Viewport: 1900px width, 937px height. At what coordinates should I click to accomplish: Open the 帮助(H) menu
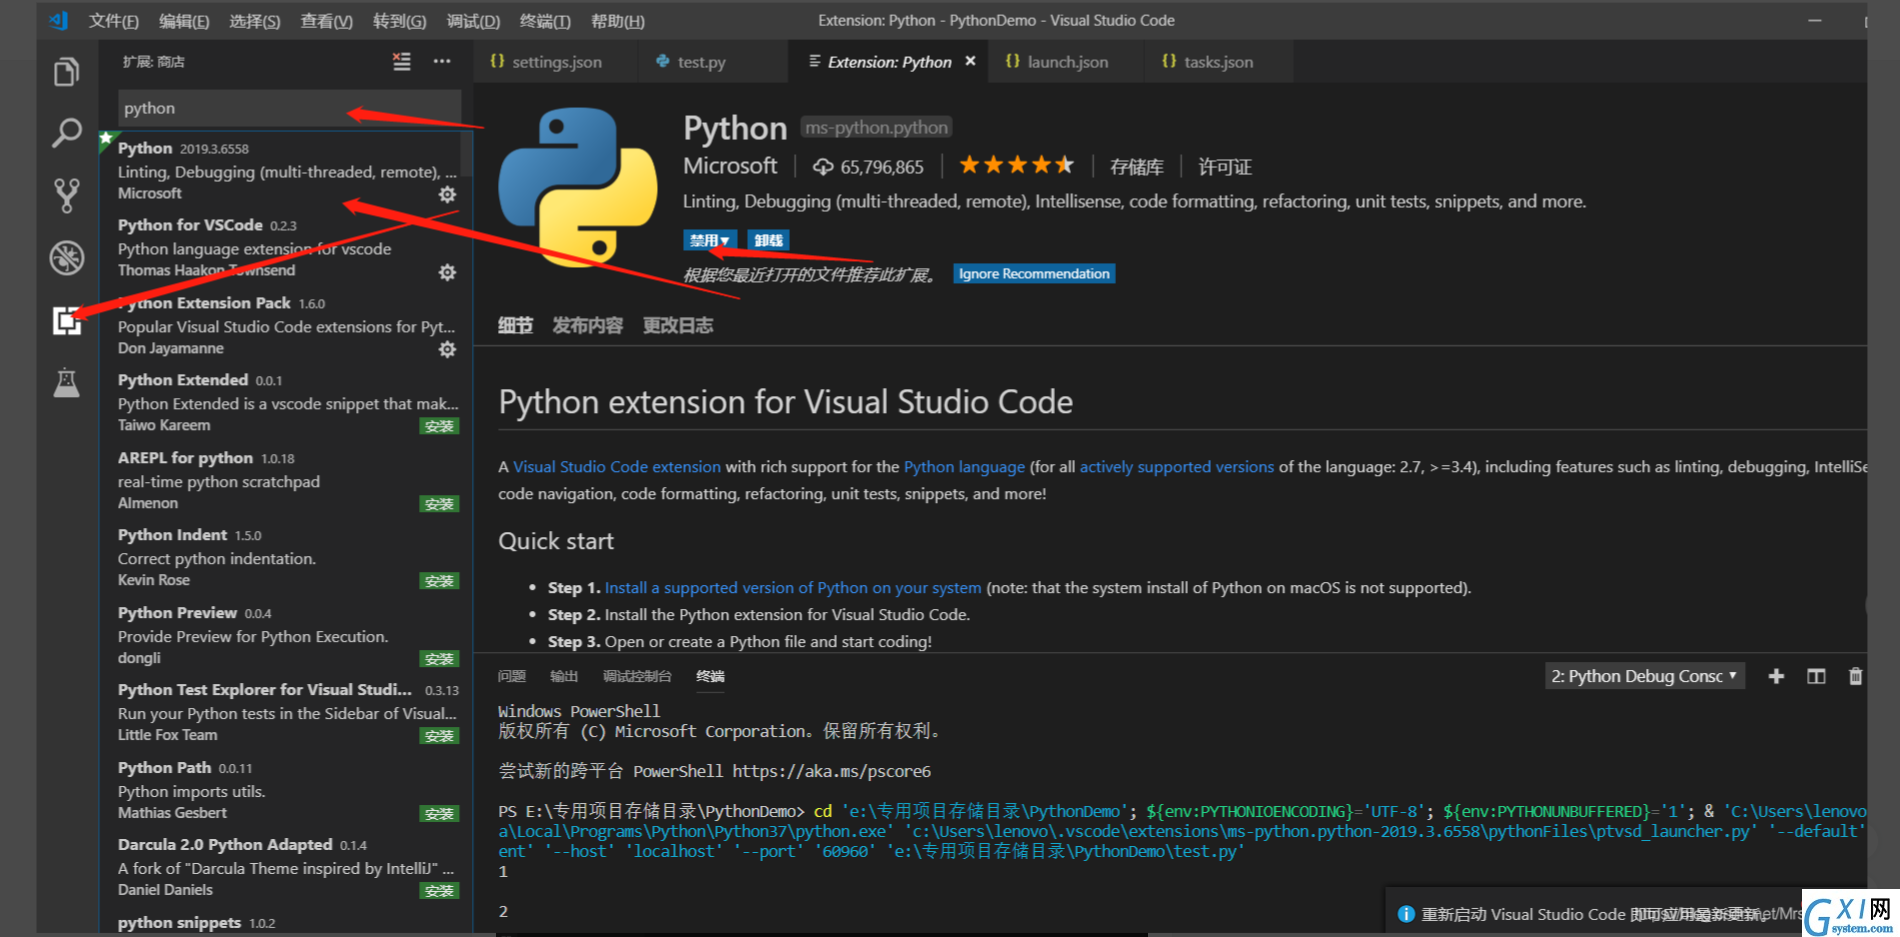tap(618, 21)
